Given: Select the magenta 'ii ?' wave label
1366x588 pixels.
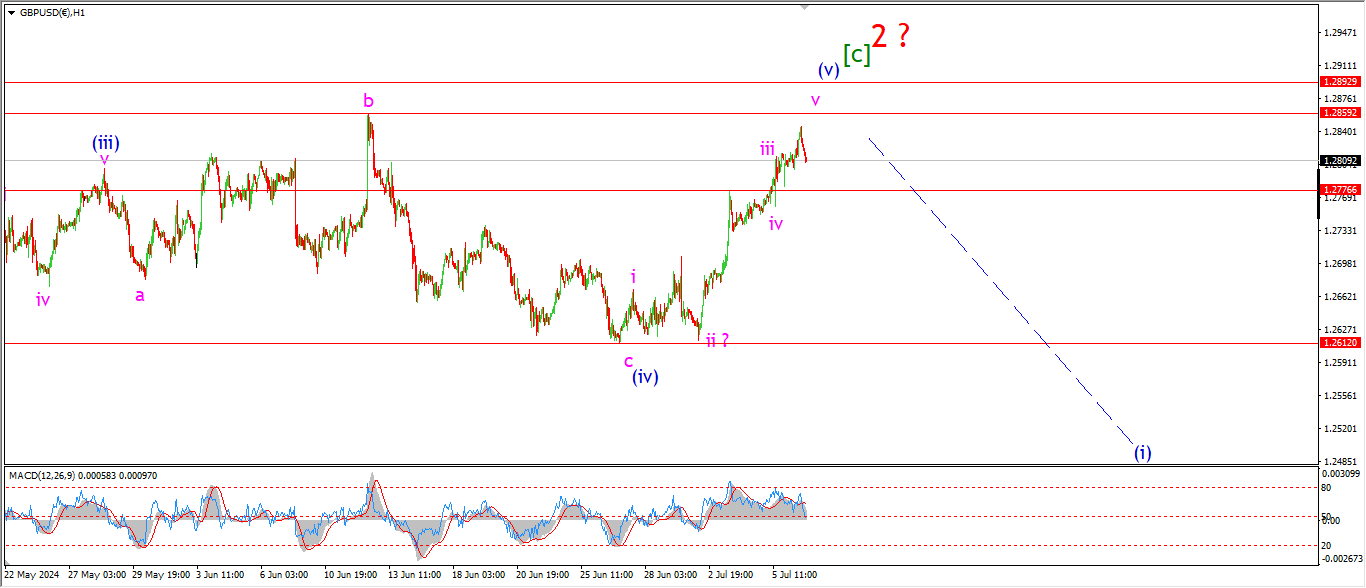Looking at the screenshot, I should pos(716,340).
